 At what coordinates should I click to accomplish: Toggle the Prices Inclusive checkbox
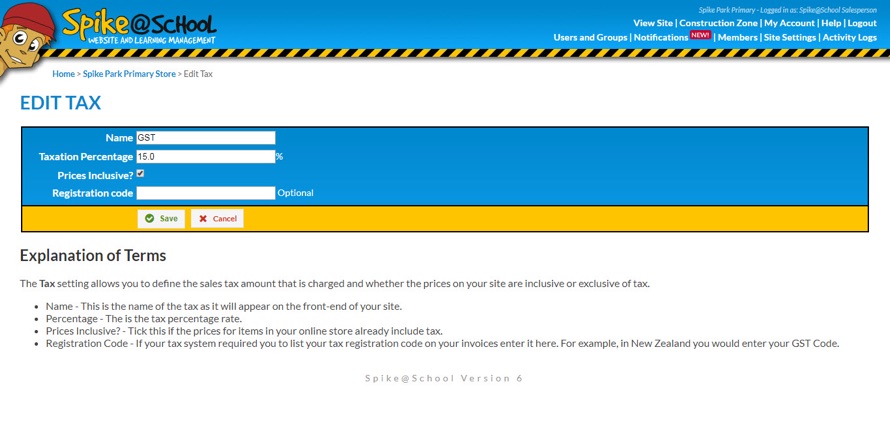(140, 174)
